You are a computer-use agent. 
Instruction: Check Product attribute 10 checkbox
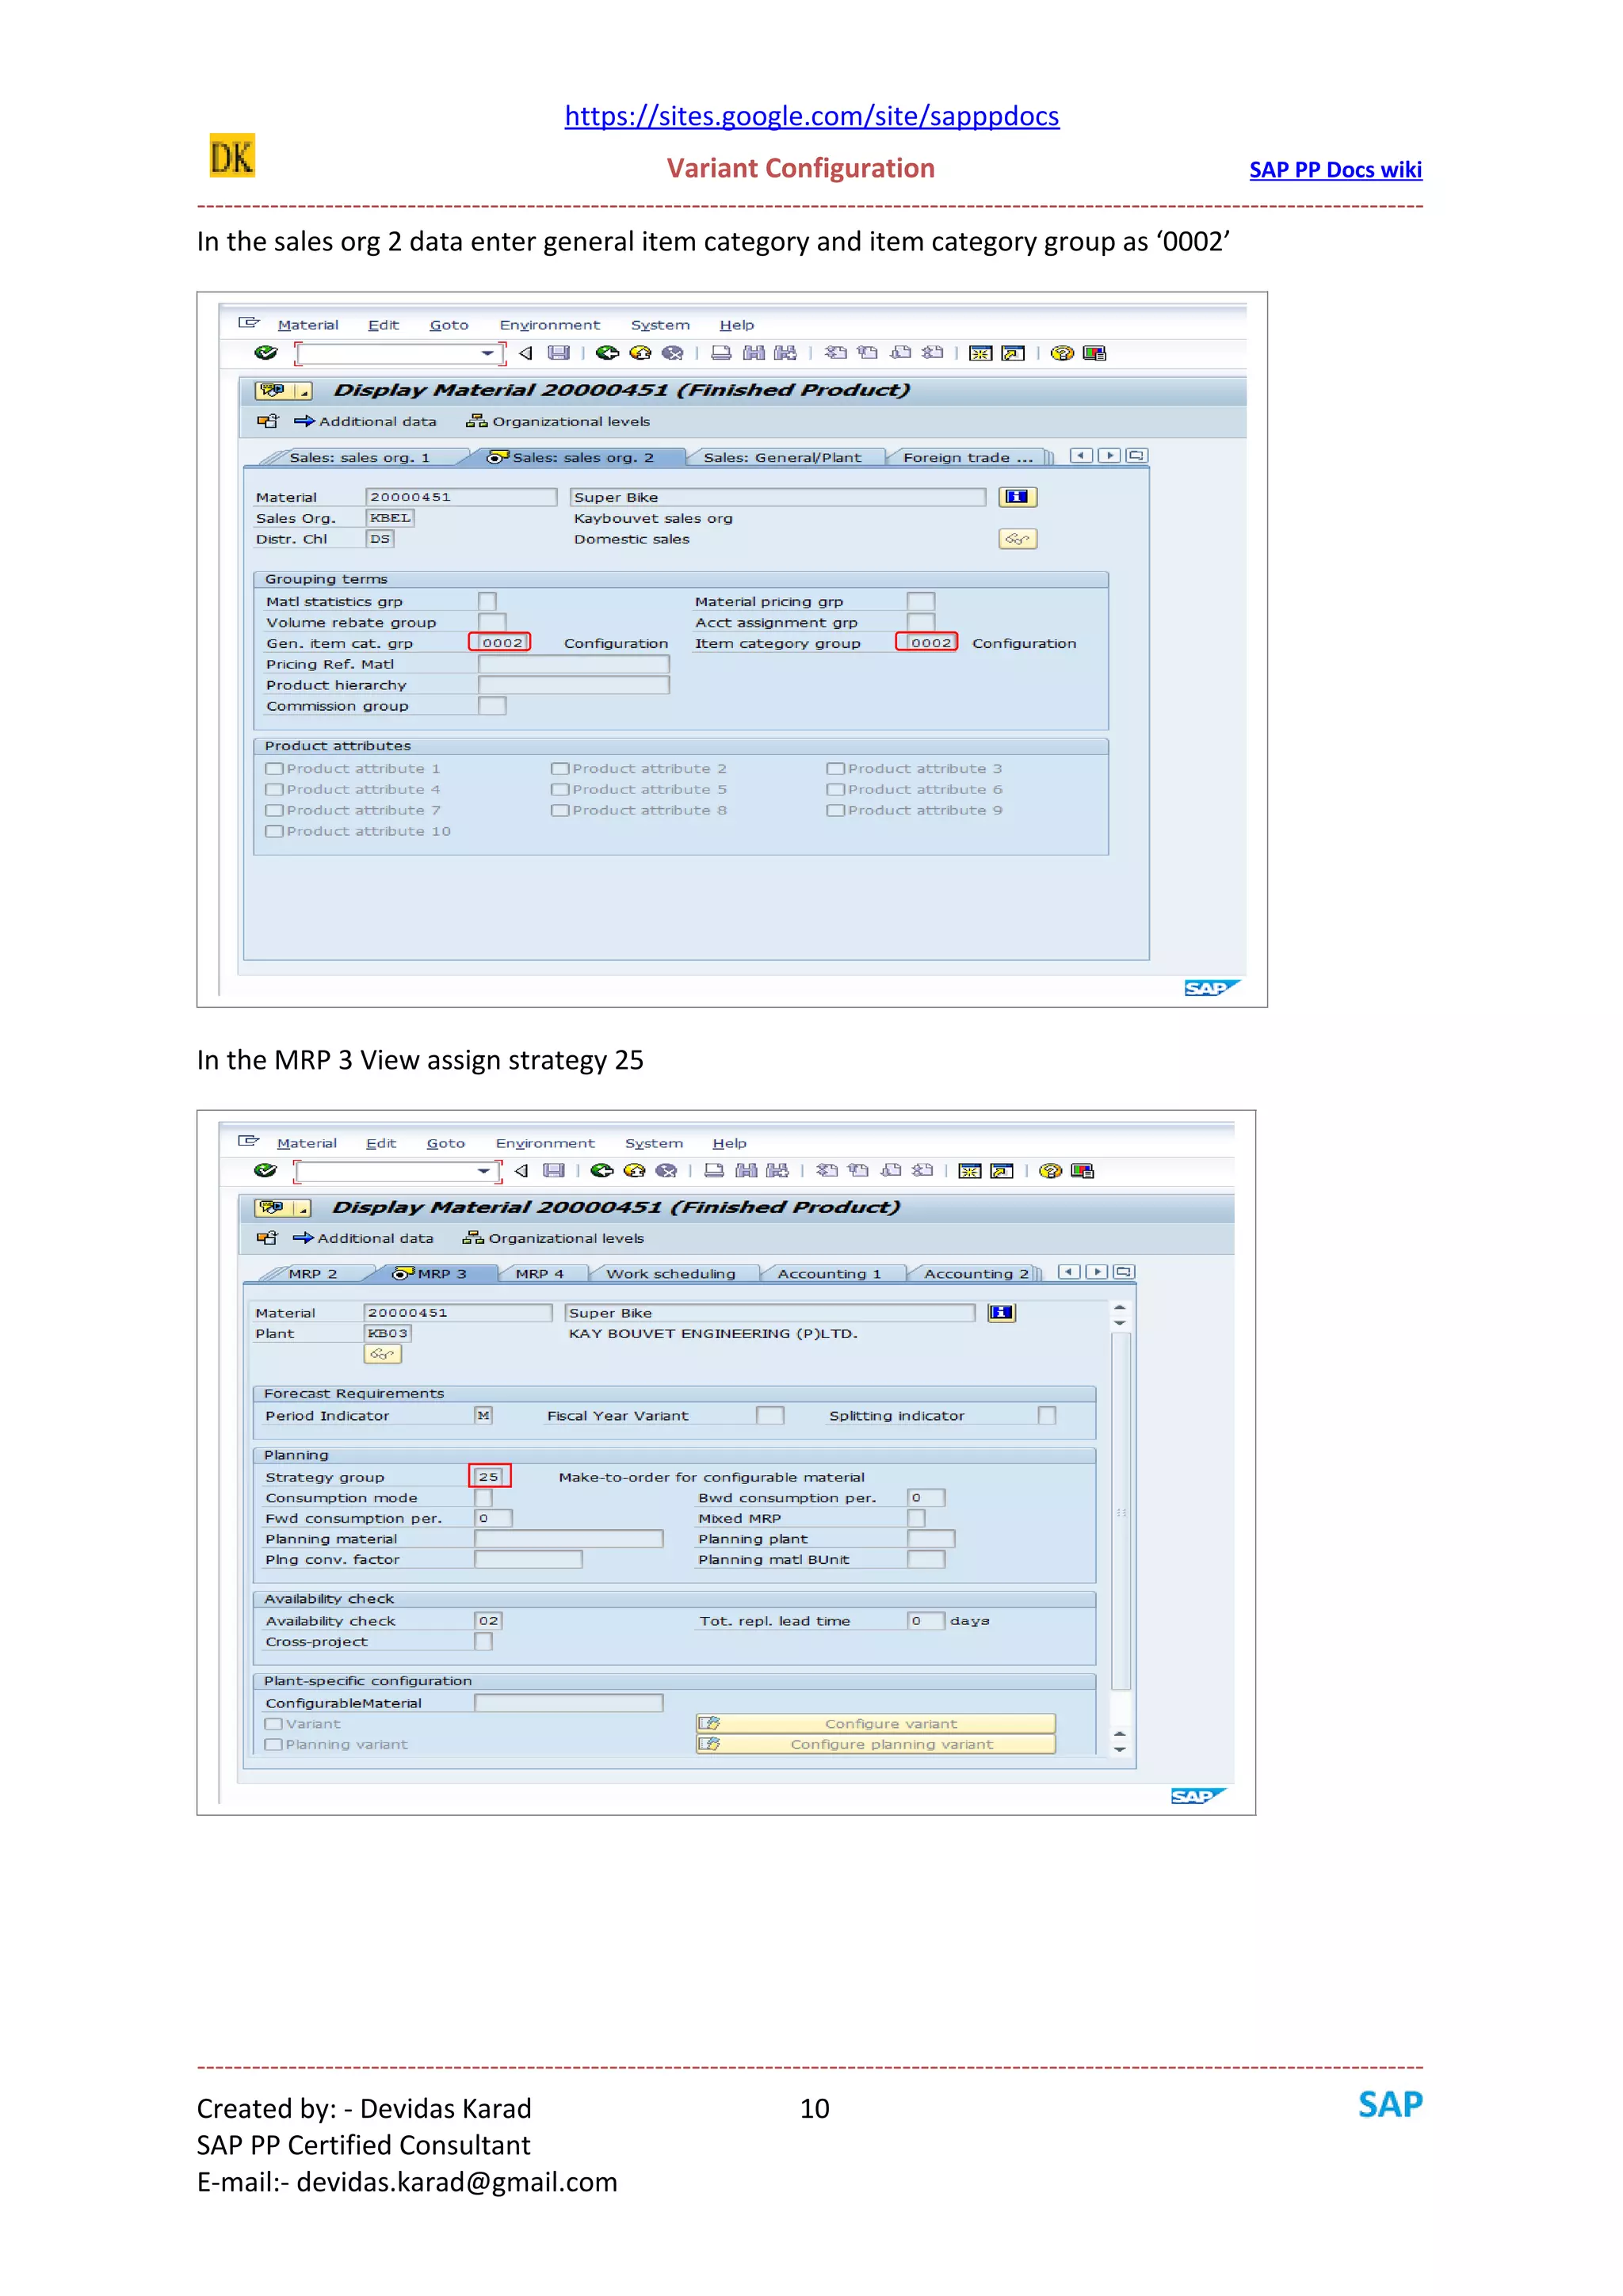273,832
